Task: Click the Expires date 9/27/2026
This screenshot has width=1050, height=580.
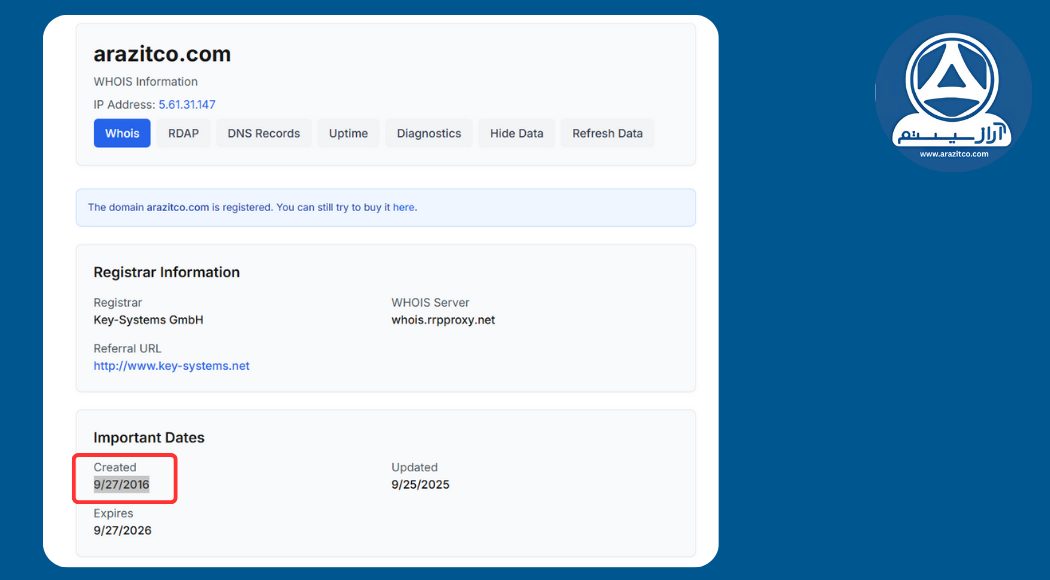Action: pos(122,531)
